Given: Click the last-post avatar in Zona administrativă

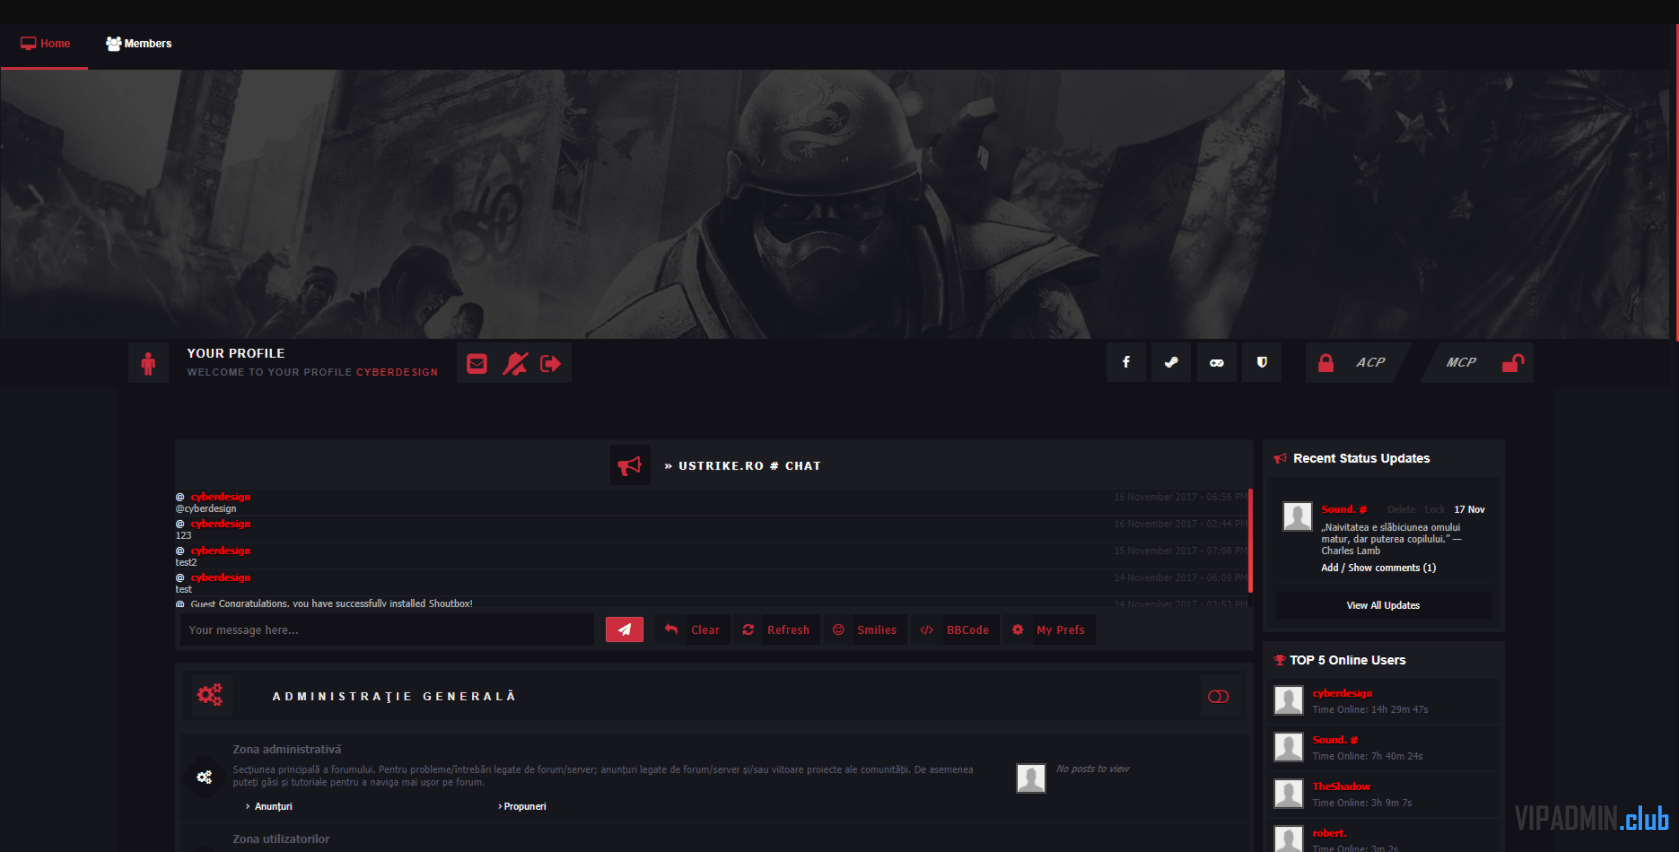Looking at the screenshot, I should 1031,778.
